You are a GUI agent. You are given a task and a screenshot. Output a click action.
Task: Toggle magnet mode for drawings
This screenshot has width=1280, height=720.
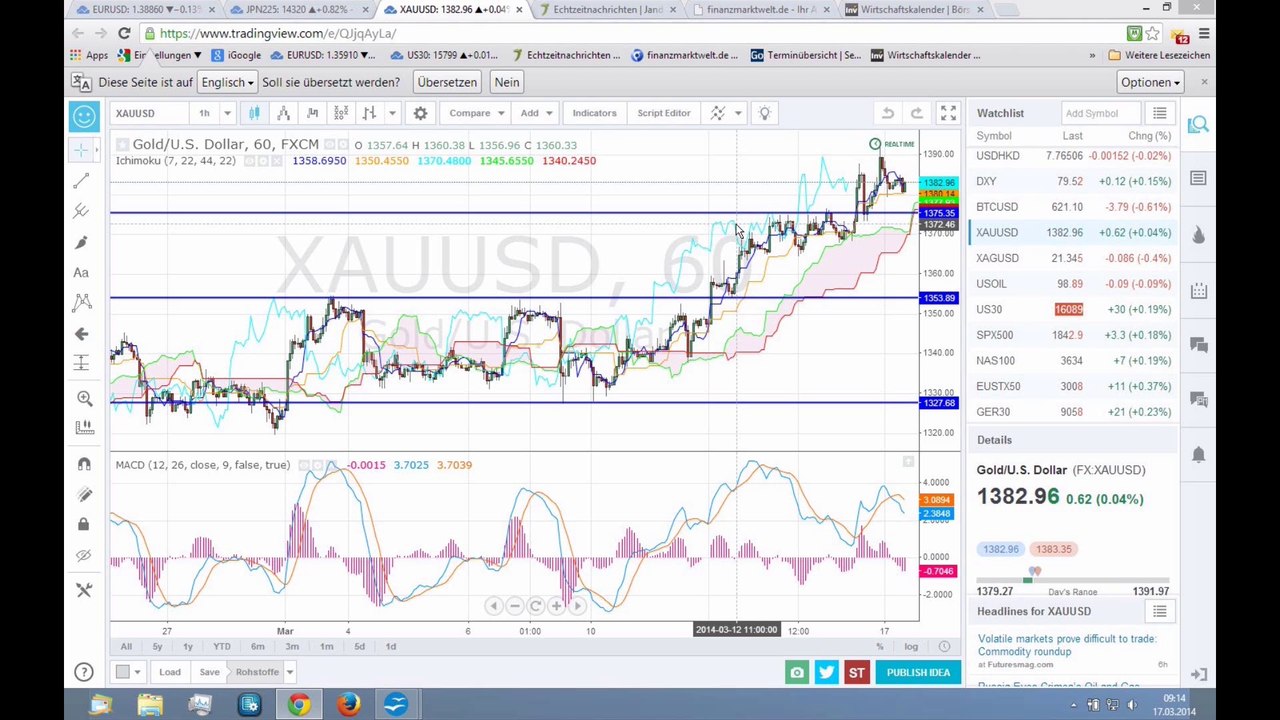click(x=84, y=464)
